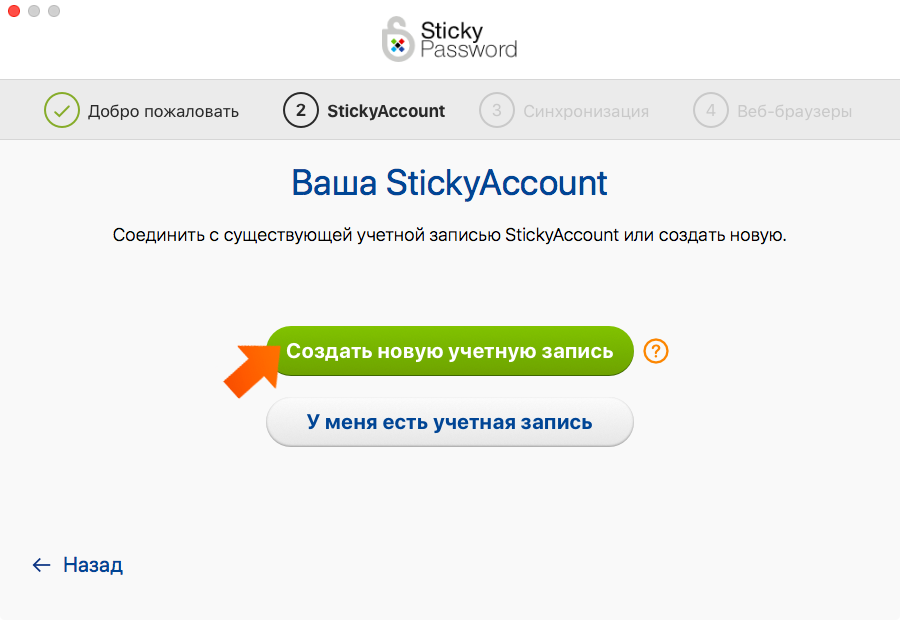Open the orange question mark help icon

point(655,351)
